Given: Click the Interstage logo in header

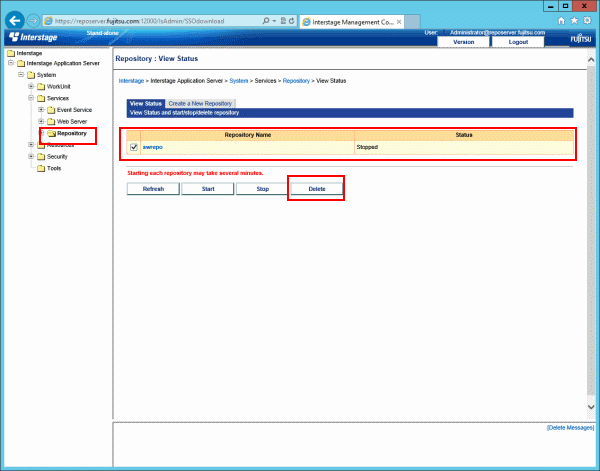Looking at the screenshot, I should tap(33, 37).
